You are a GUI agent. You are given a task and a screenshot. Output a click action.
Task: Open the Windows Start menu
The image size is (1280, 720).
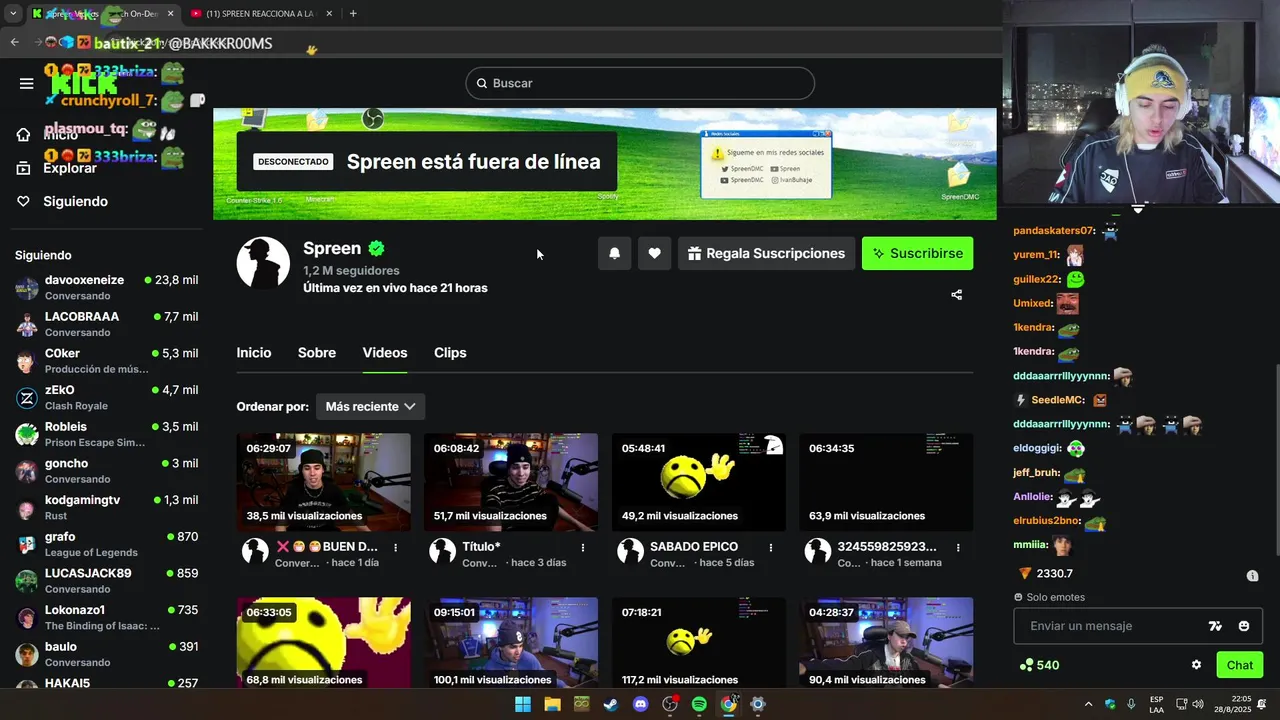click(523, 704)
